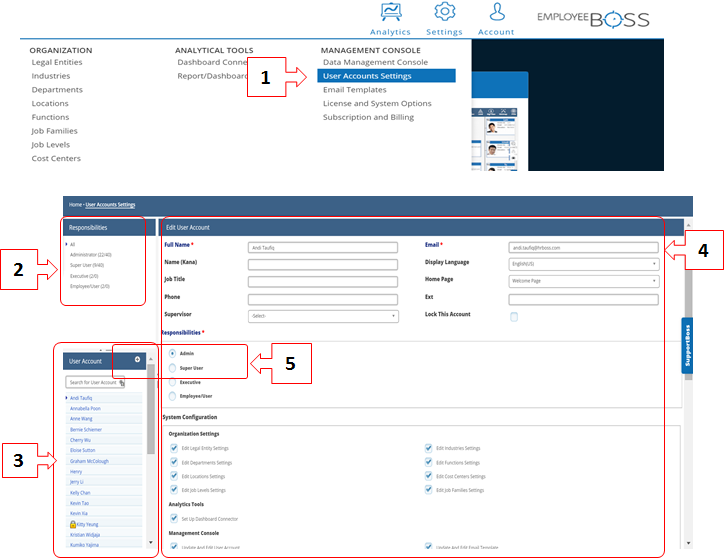724x558 pixels.
Task: Select user Graham McColough
Action: pyautogui.click(x=89, y=461)
